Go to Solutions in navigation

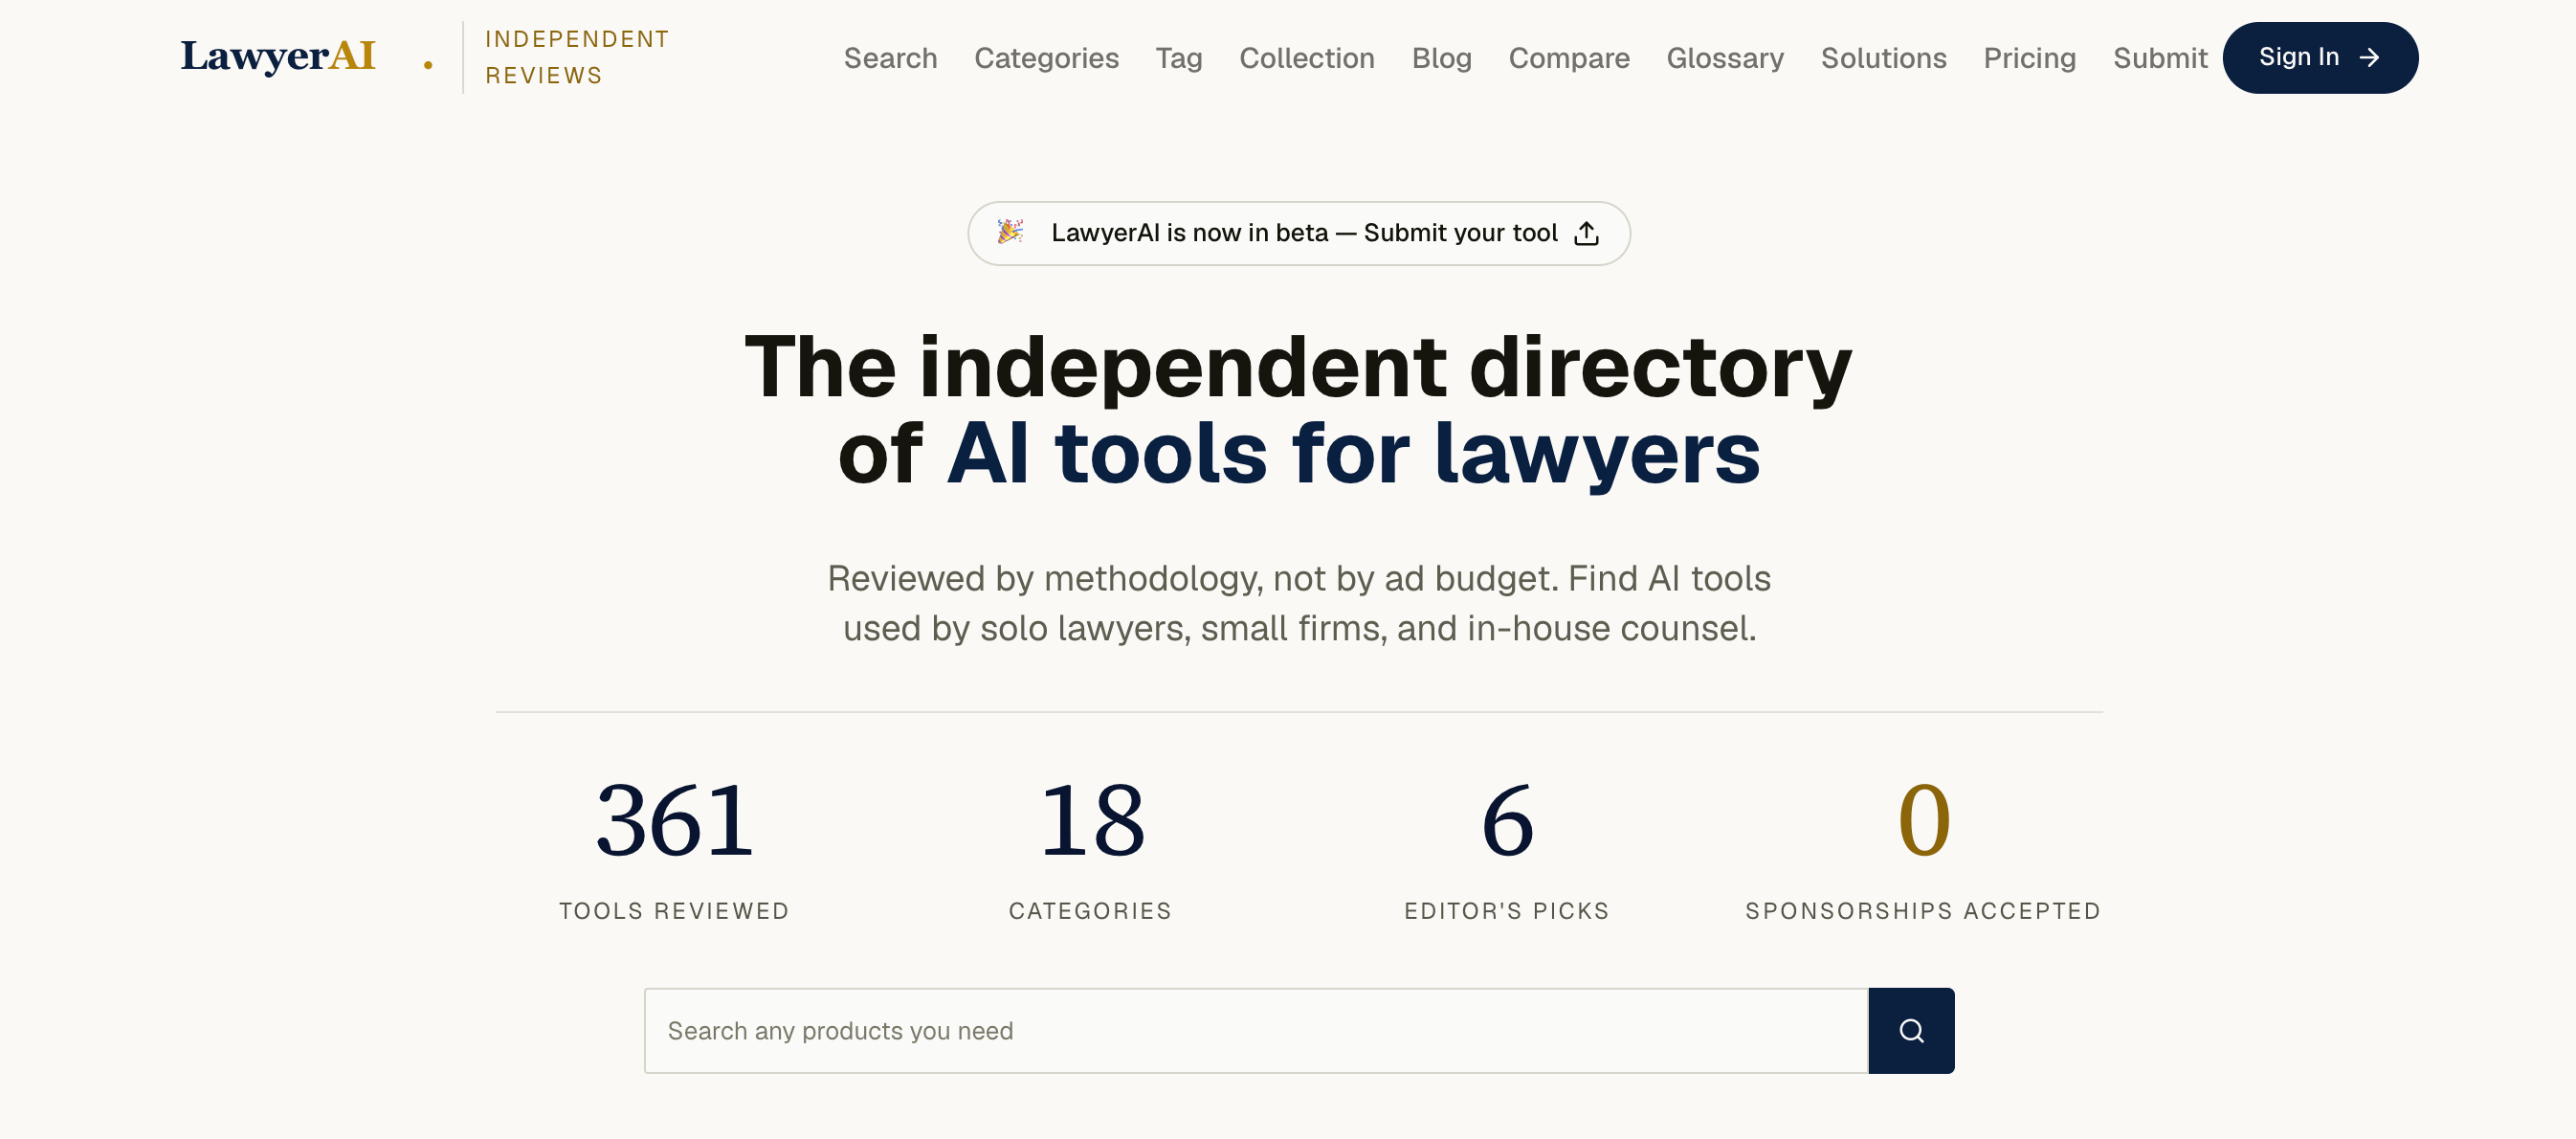coord(1883,58)
